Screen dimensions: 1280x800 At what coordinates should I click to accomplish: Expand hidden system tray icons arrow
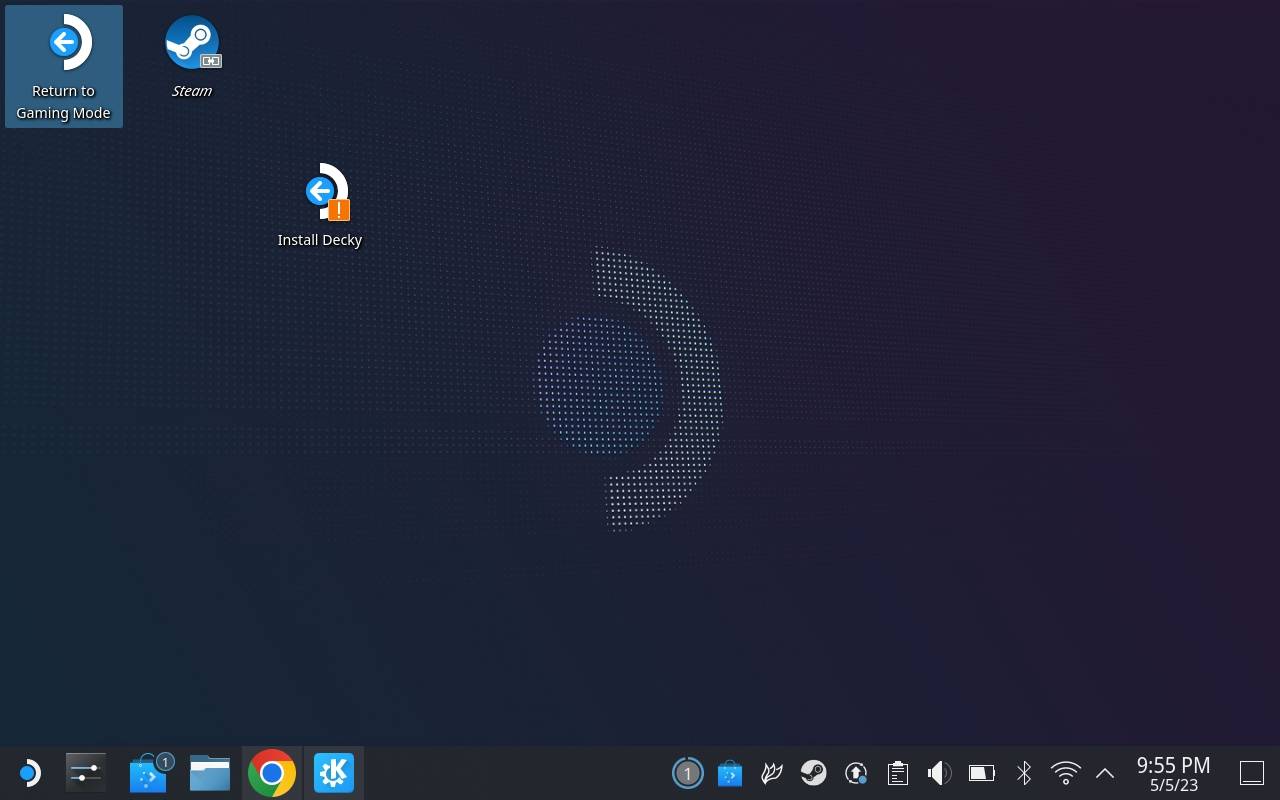[x=1105, y=773]
